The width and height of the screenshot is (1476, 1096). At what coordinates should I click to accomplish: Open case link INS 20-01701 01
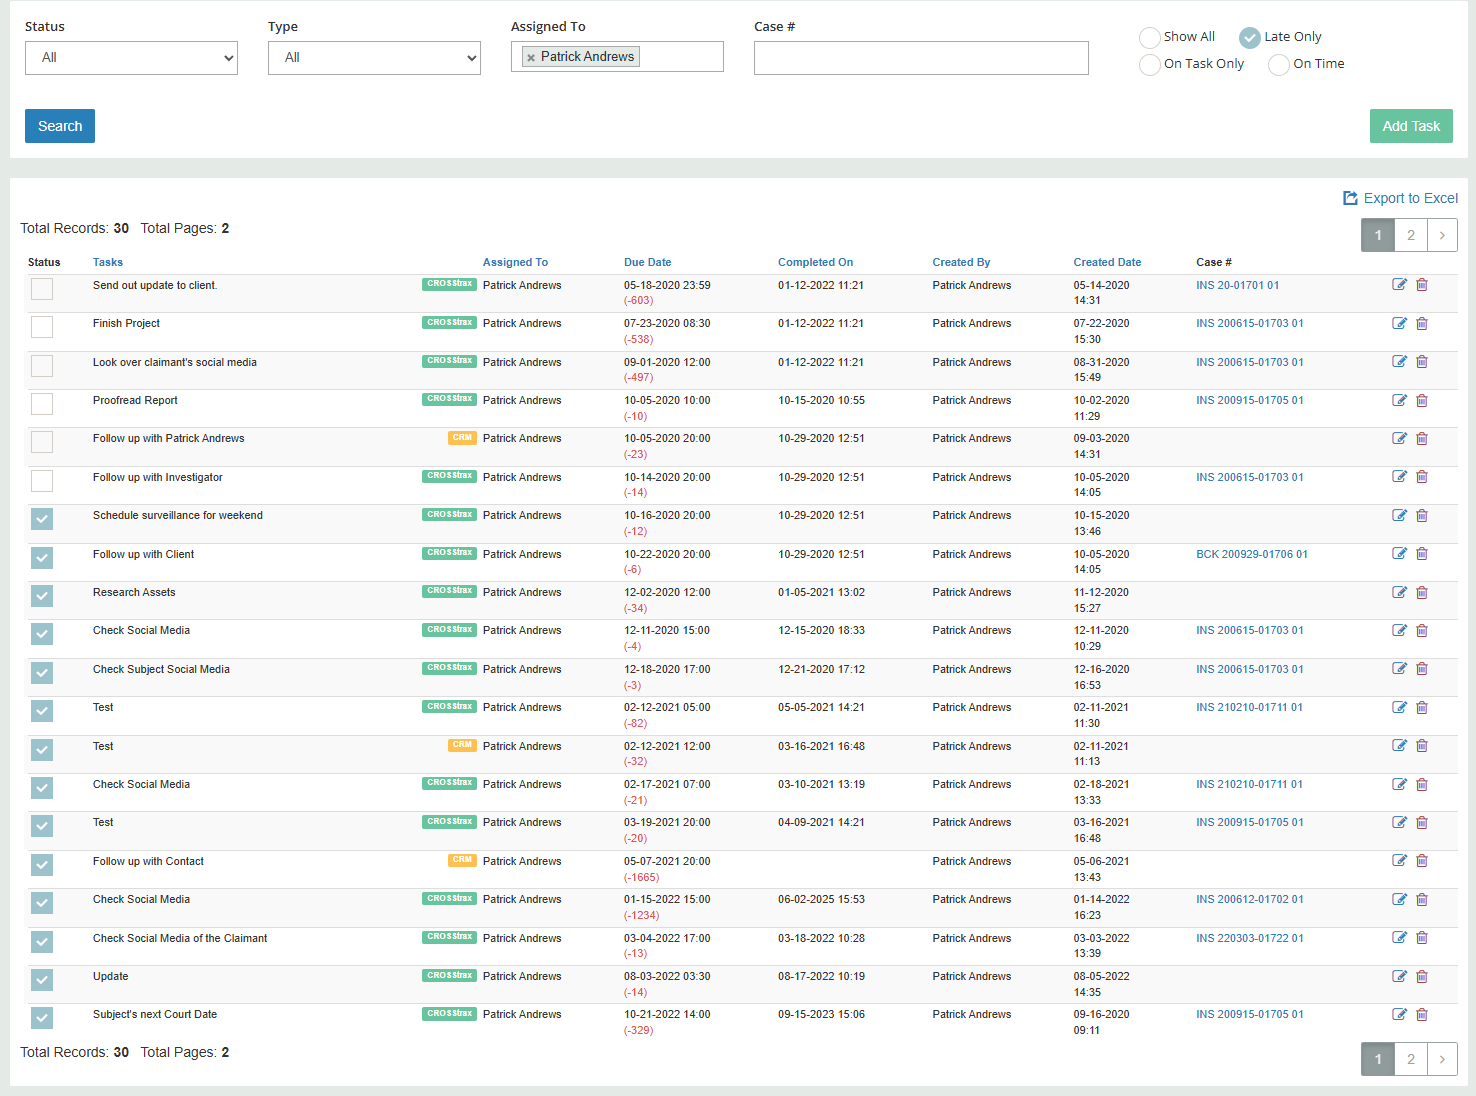pos(1237,285)
